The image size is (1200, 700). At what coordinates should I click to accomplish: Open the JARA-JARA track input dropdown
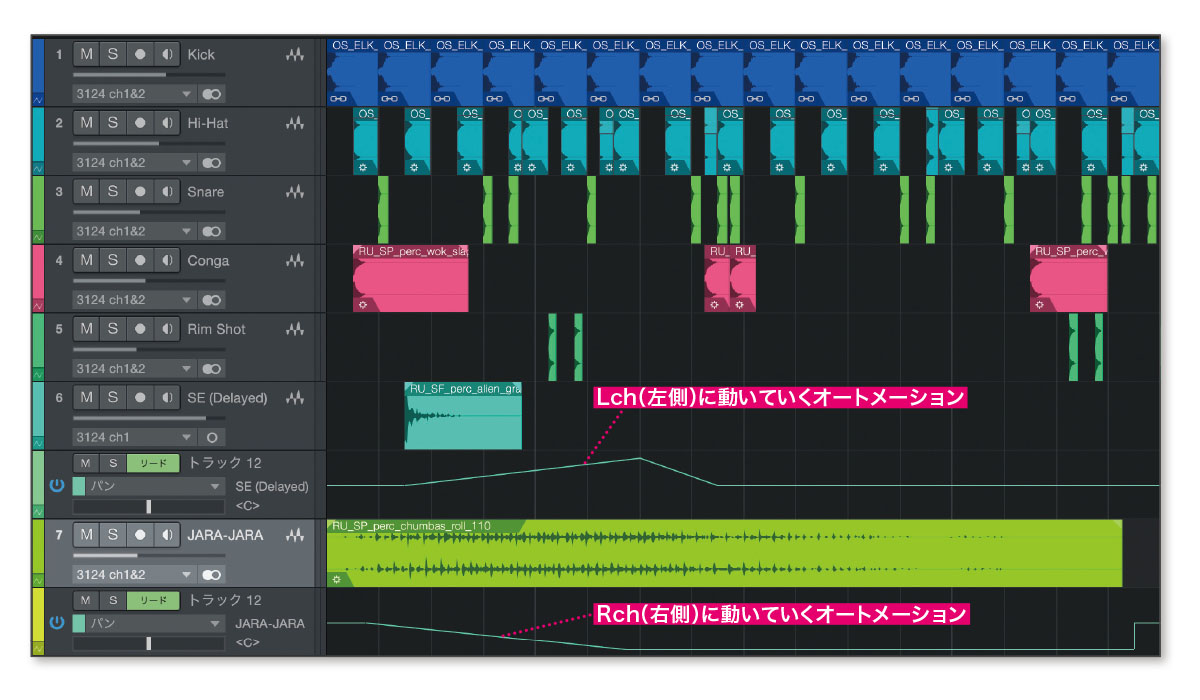pos(135,575)
